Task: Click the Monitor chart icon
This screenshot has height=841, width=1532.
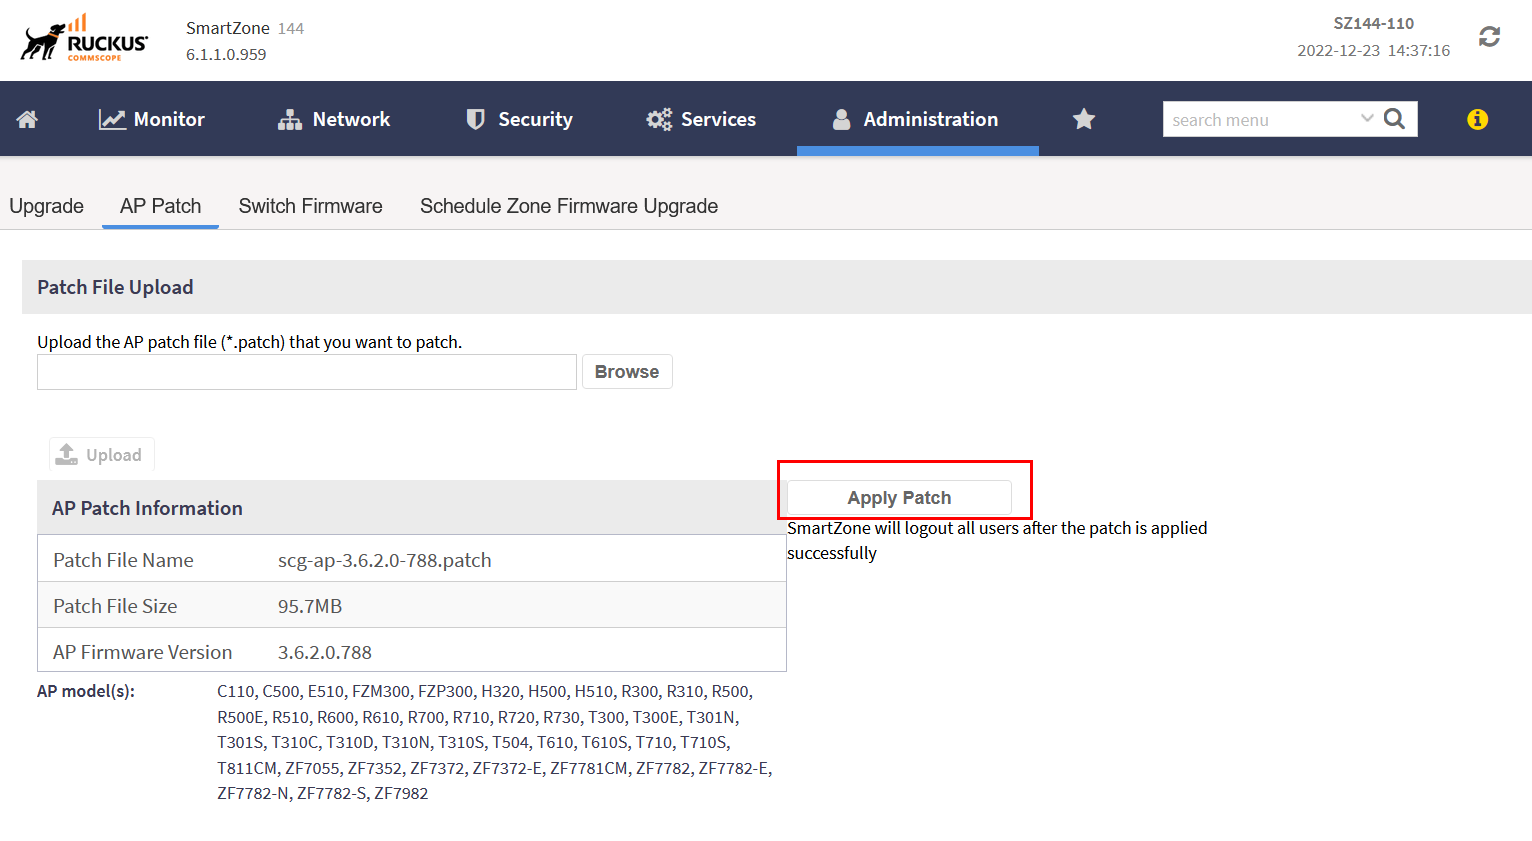Action: 112,119
